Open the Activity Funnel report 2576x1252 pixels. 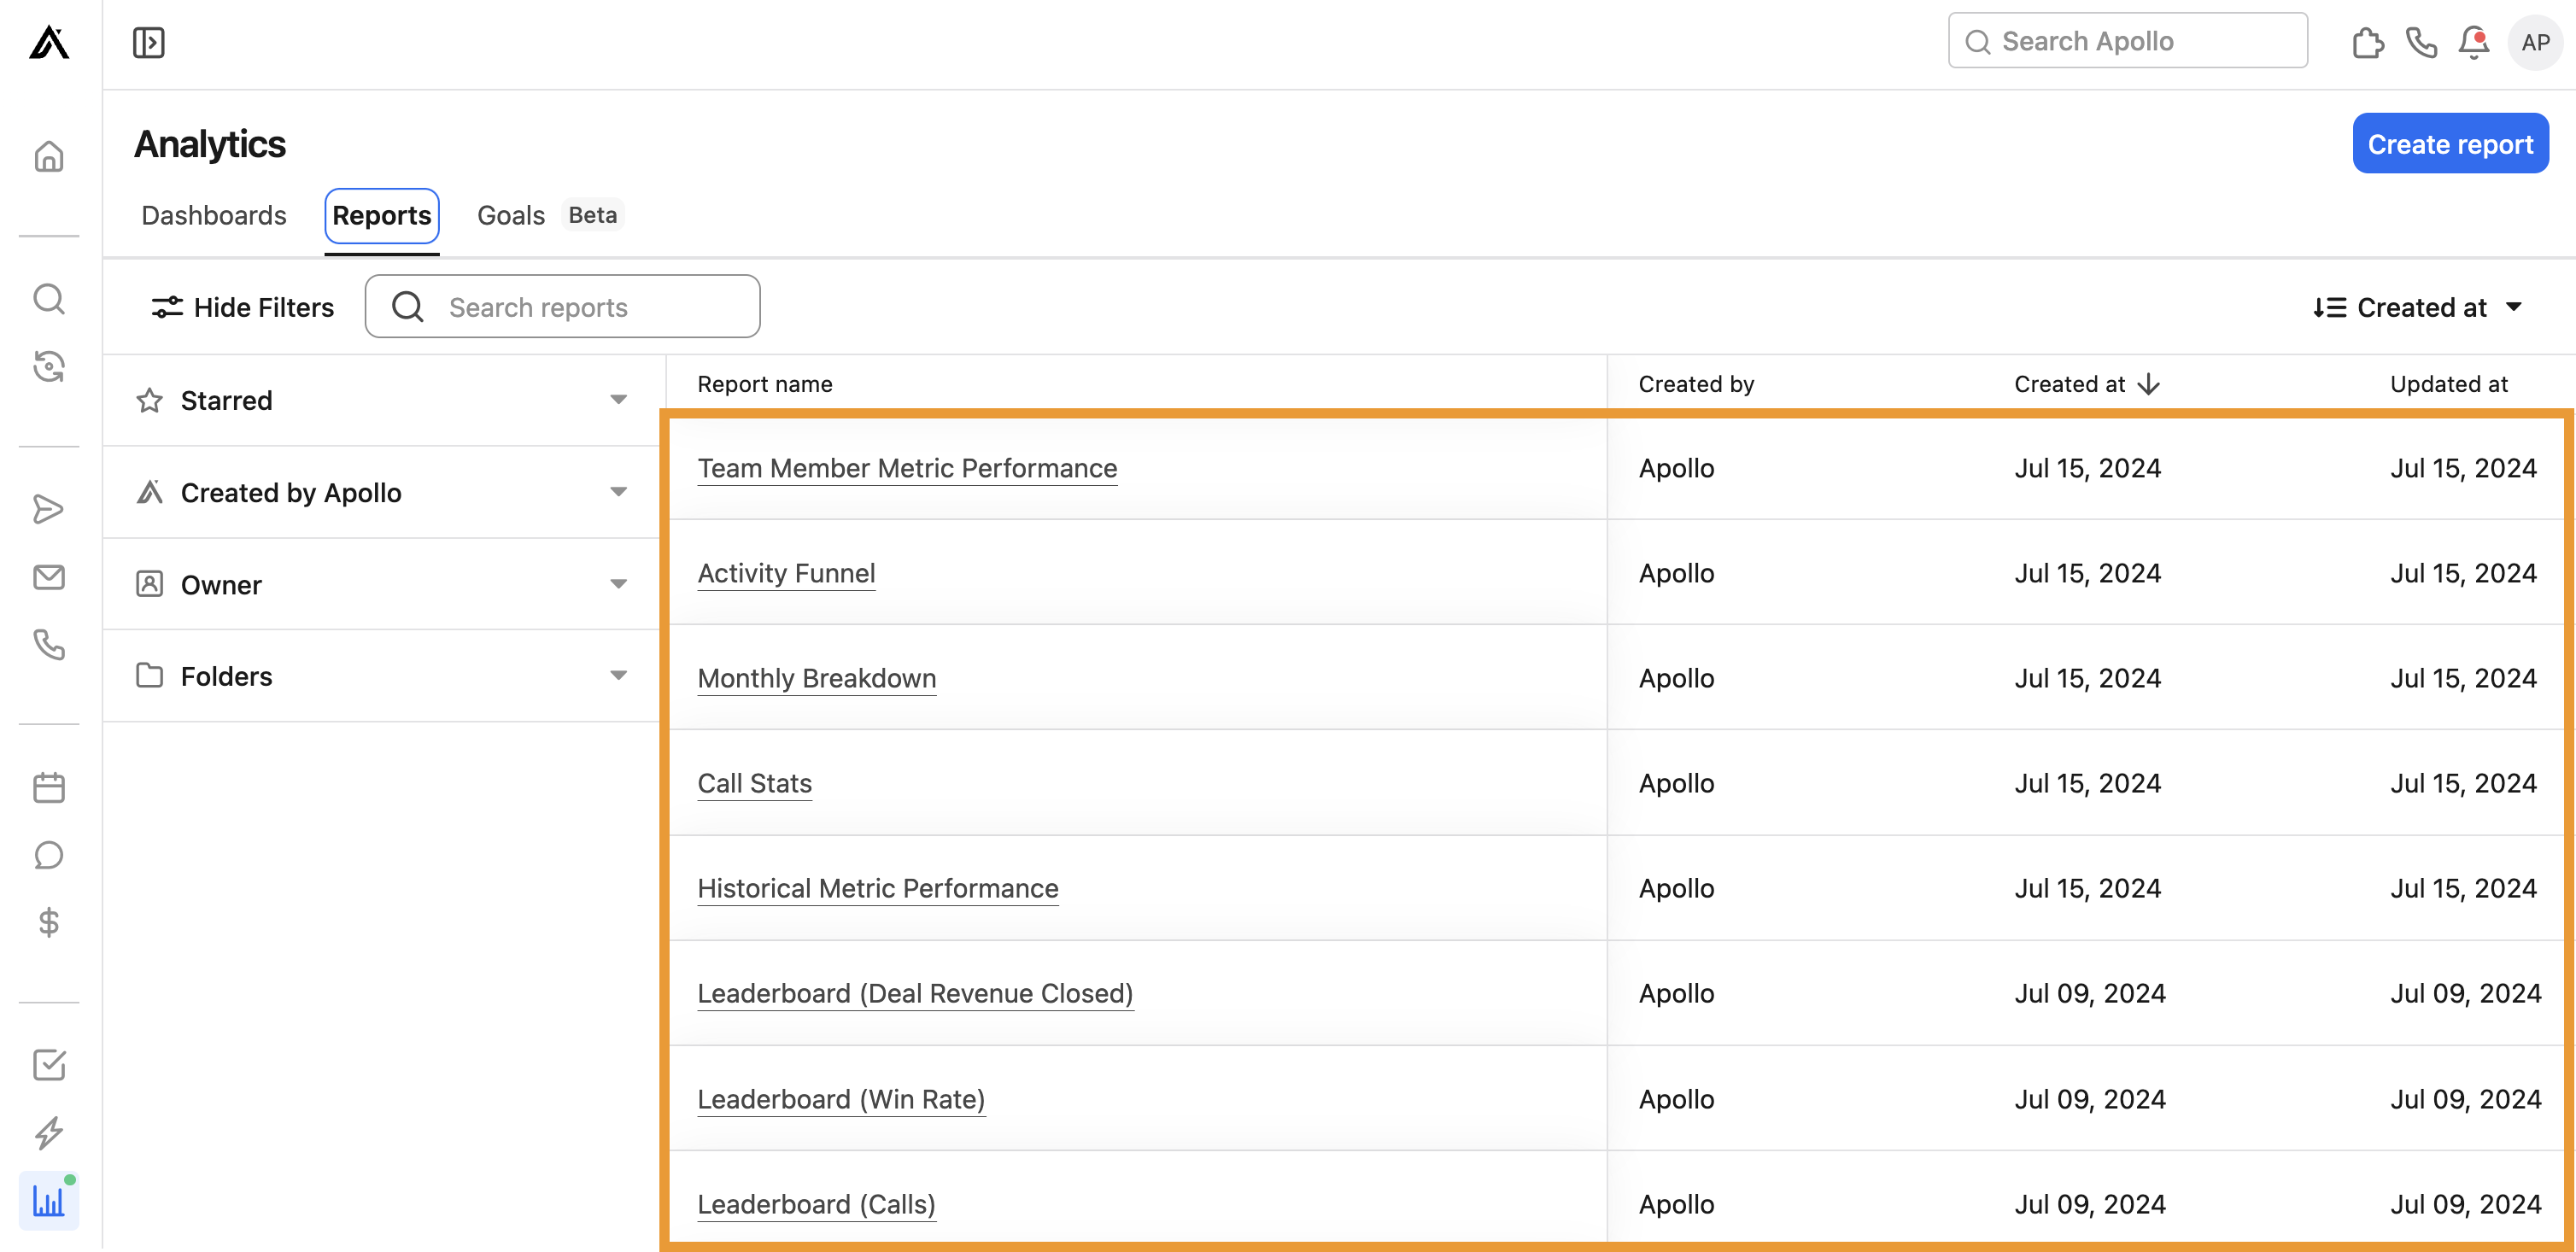[x=786, y=573]
